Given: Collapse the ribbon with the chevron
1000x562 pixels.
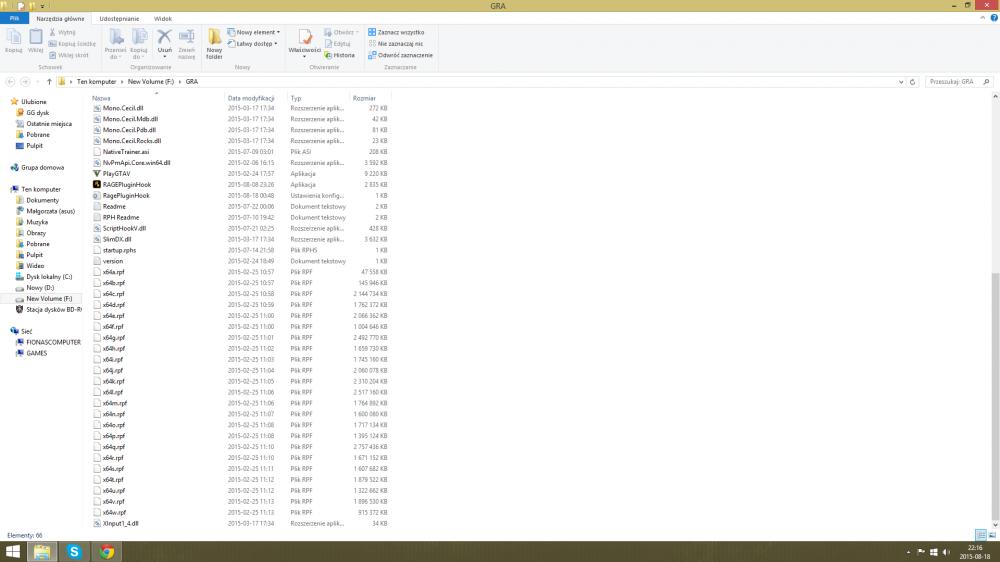Looking at the screenshot, I should click(x=983, y=18).
